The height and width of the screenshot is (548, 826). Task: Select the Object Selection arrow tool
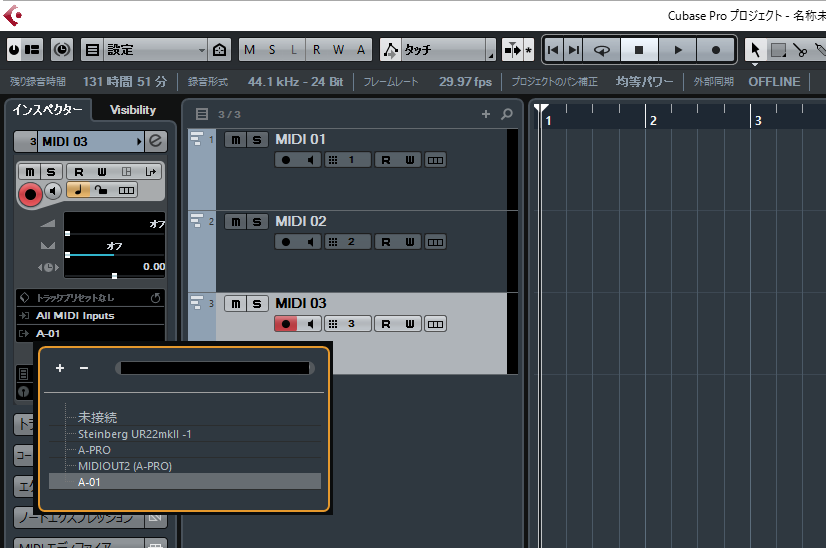(x=755, y=50)
